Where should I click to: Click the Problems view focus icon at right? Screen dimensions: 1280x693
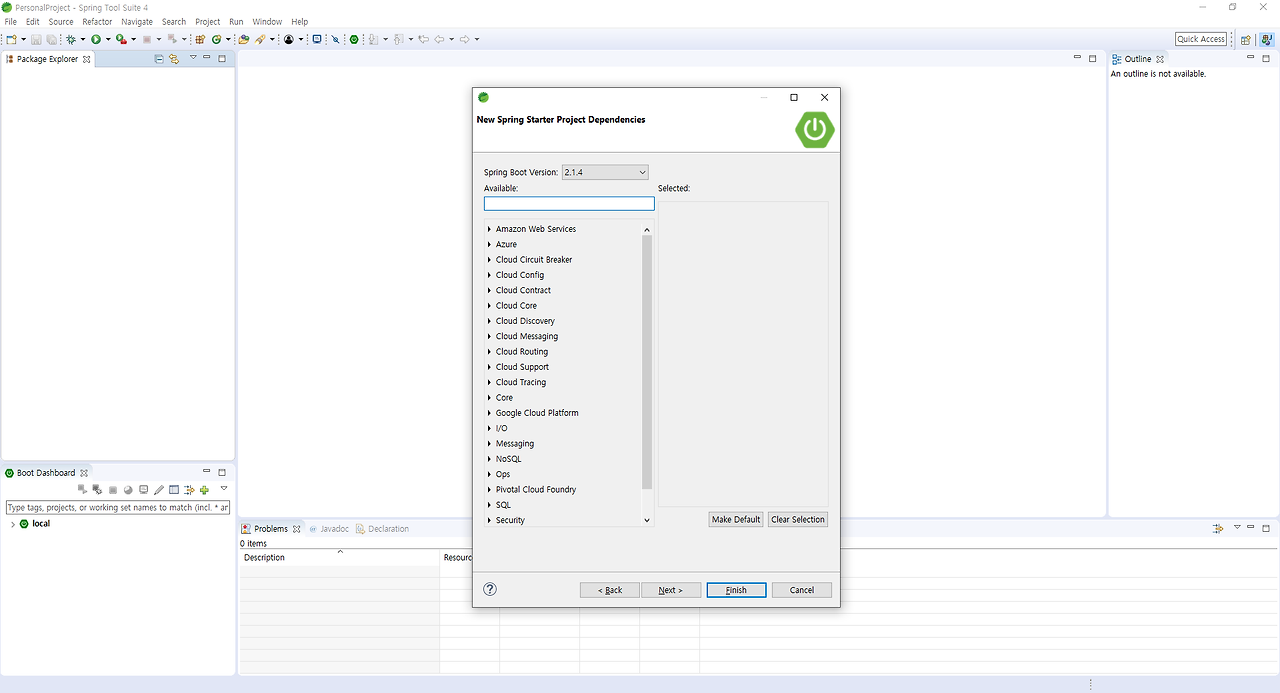tap(1218, 528)
